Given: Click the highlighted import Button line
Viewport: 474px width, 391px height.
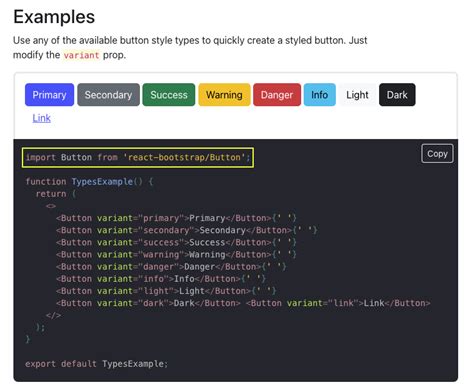Looking at the screenshot, I should pos(138,158).
